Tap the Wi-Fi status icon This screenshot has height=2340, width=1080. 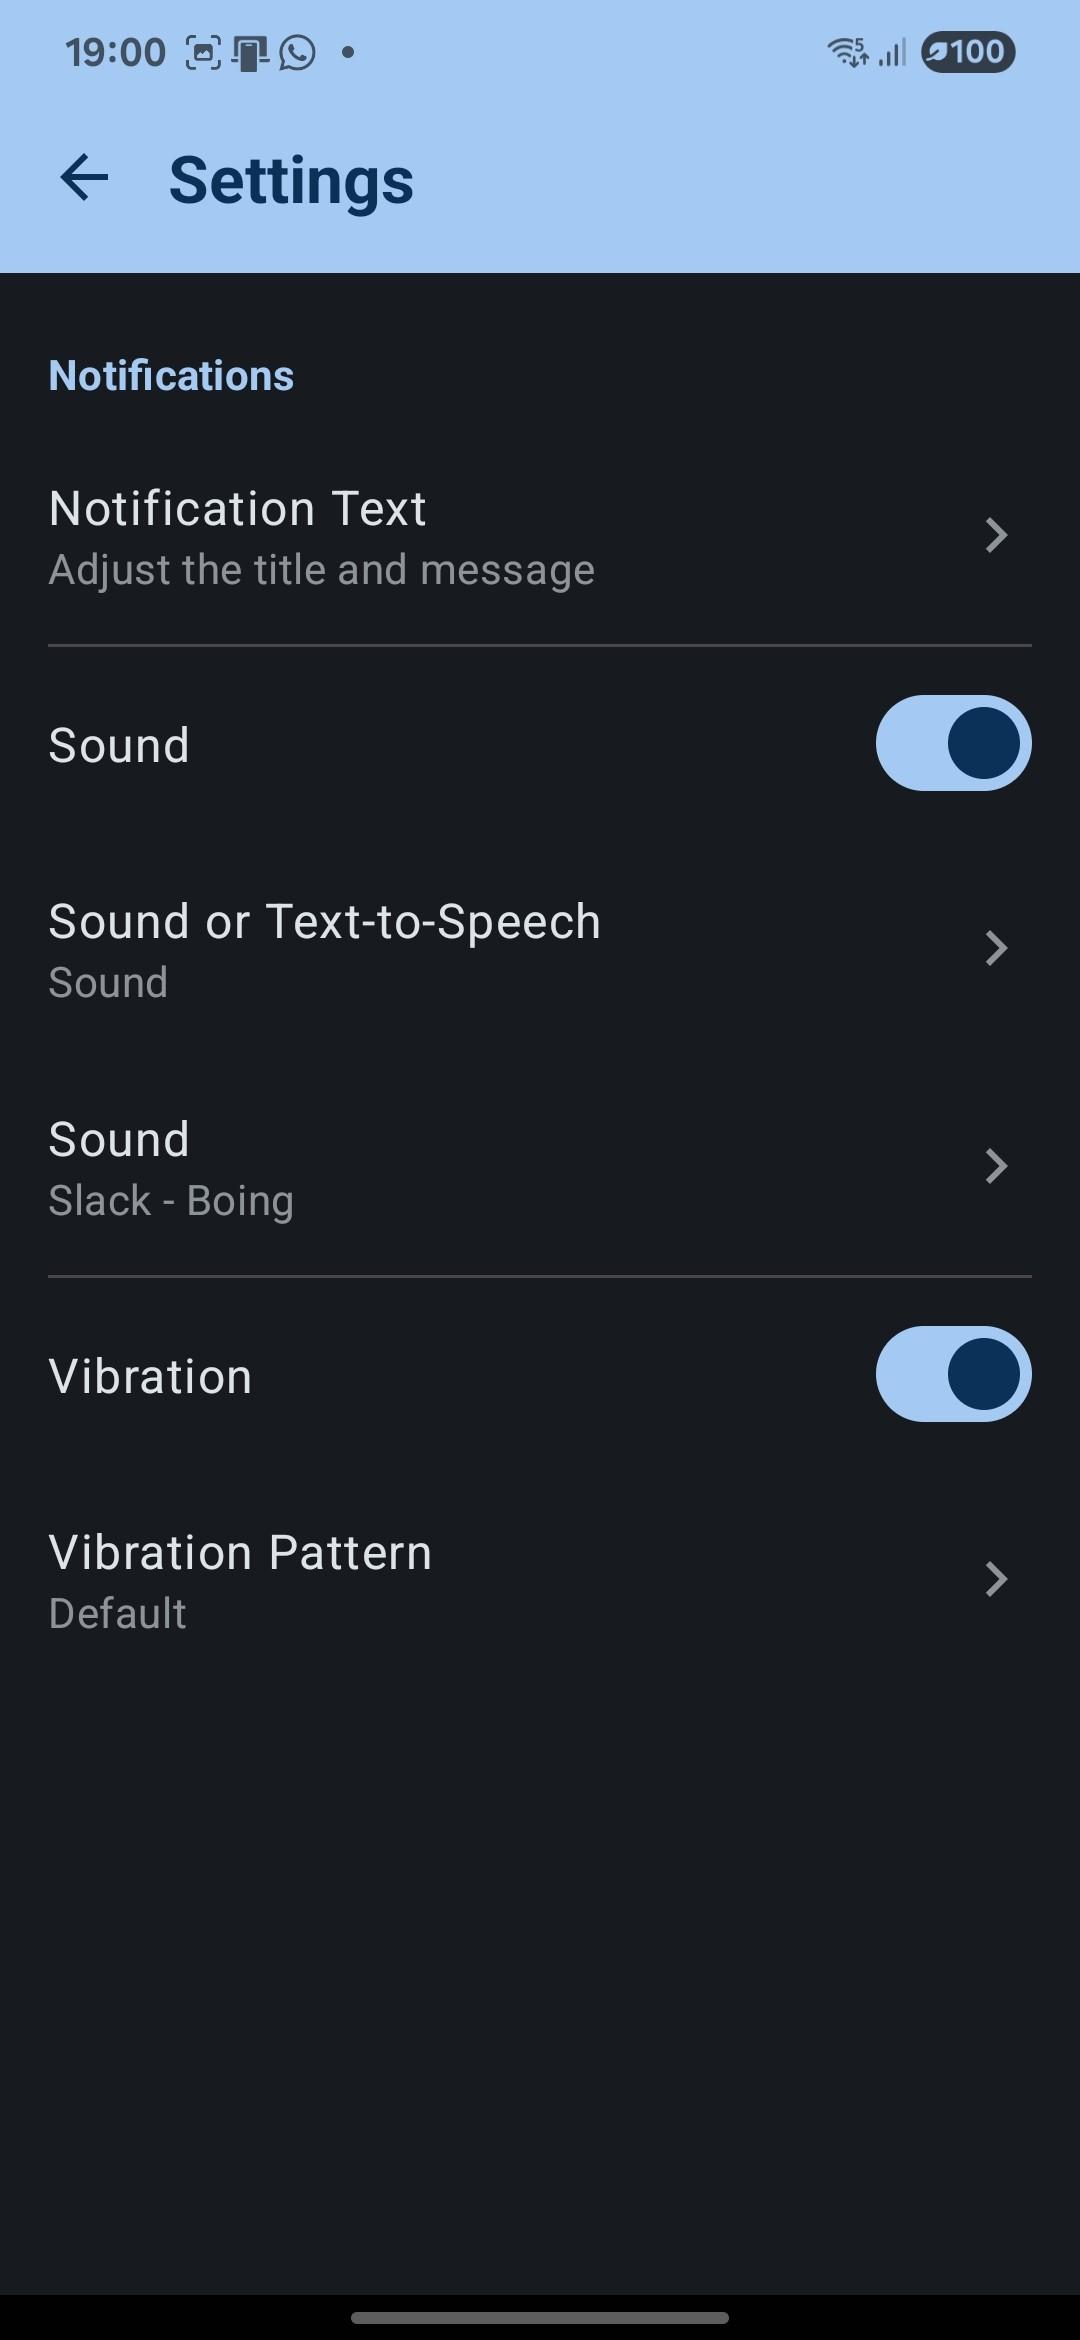click(x=847, y=52)
